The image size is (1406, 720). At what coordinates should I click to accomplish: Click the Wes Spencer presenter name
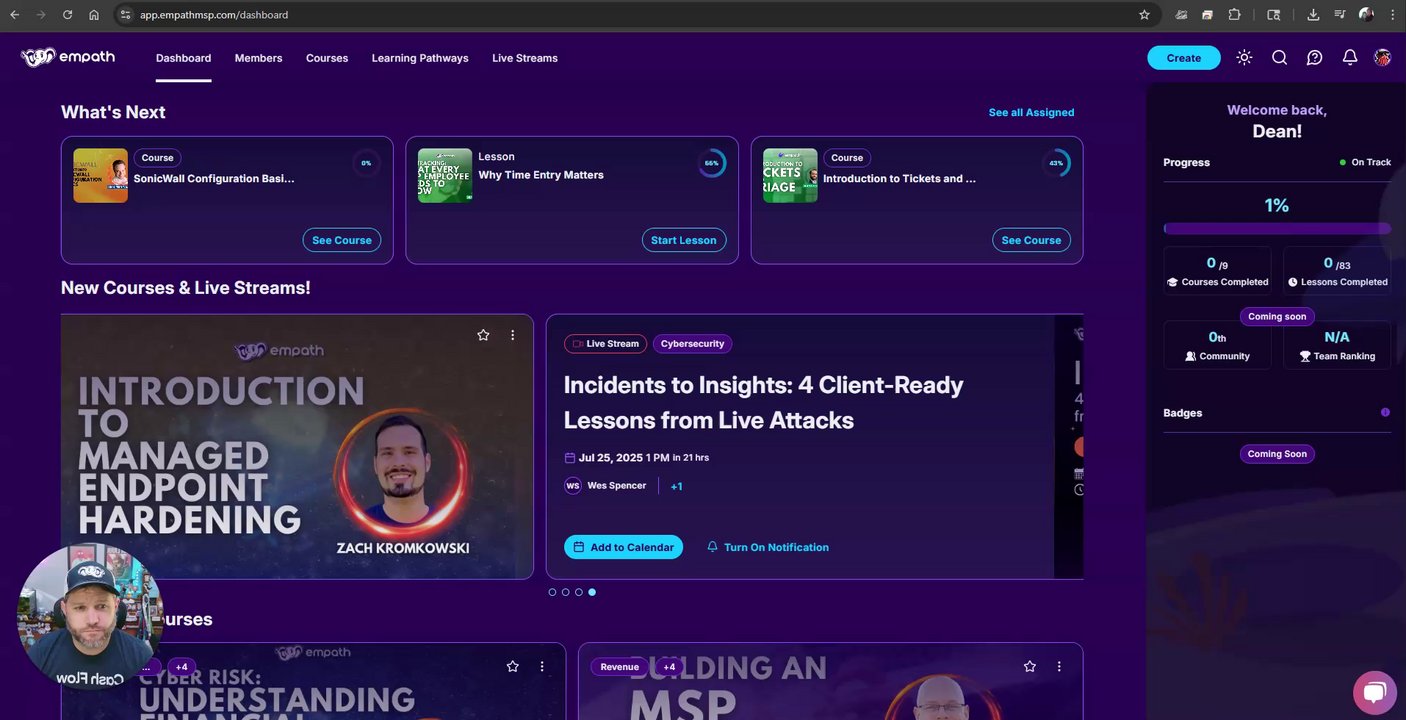(617, 486)
